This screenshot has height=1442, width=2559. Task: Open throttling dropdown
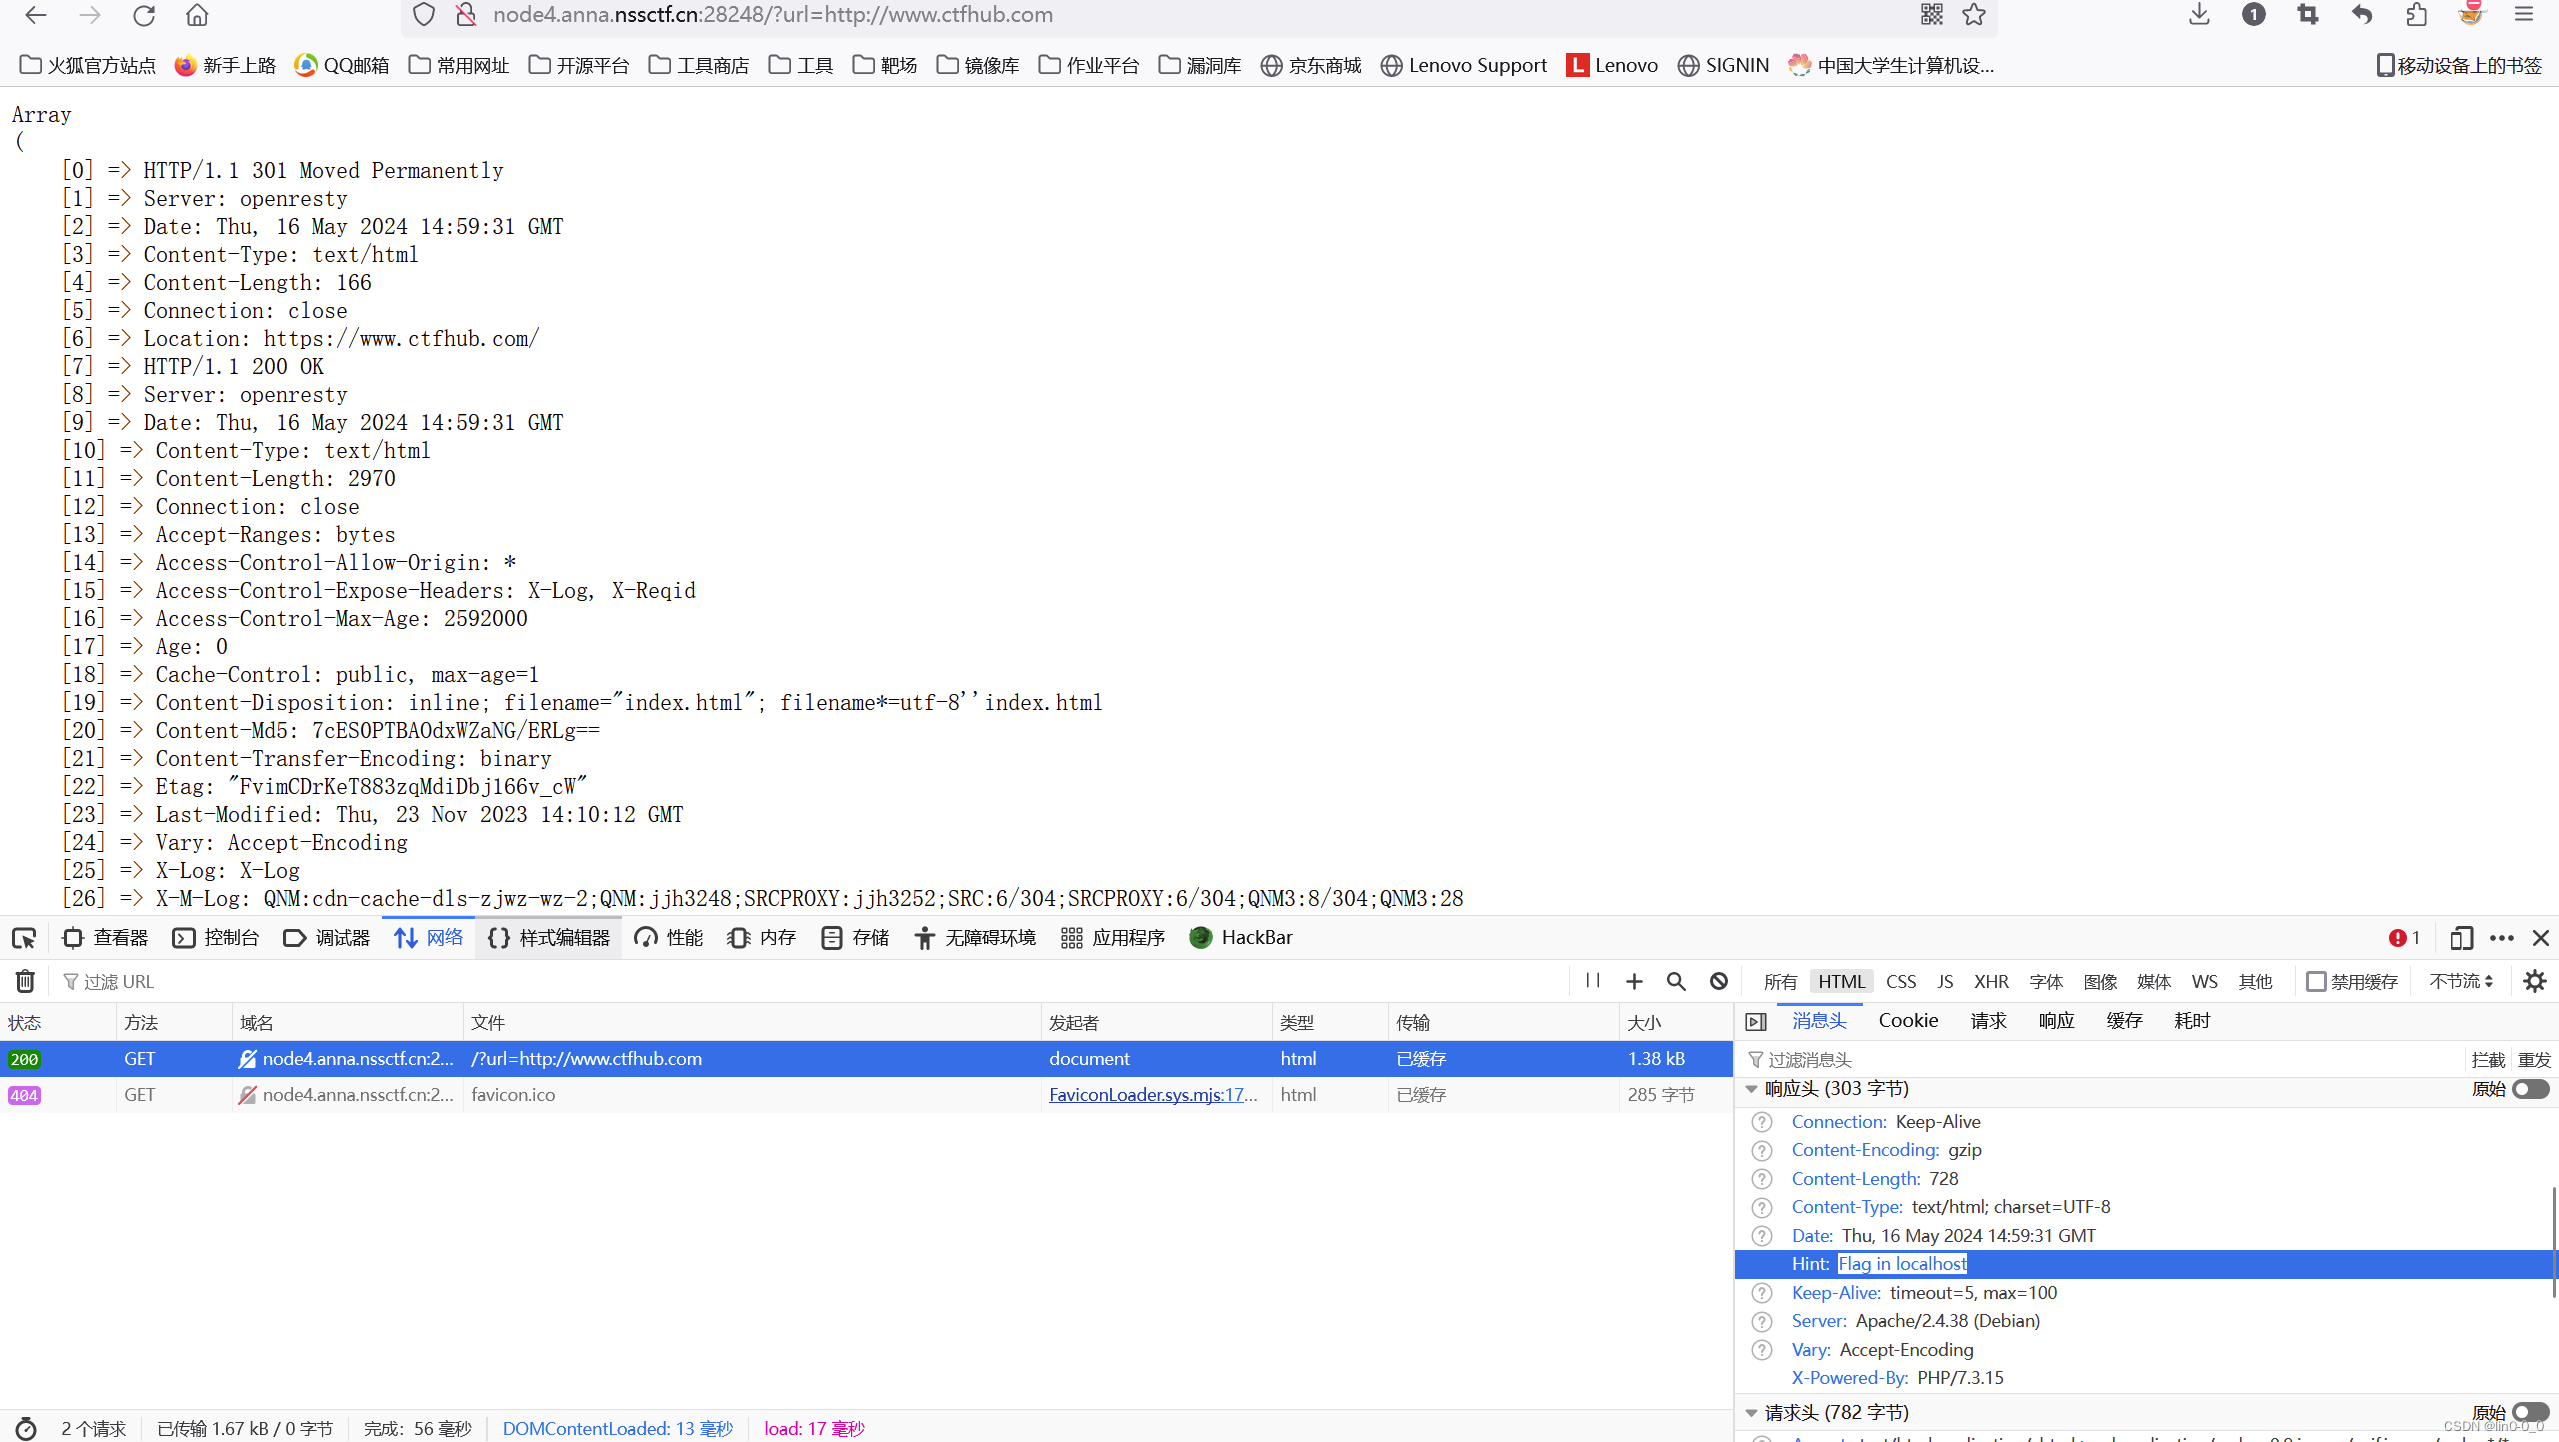[x=2461, y=982]
